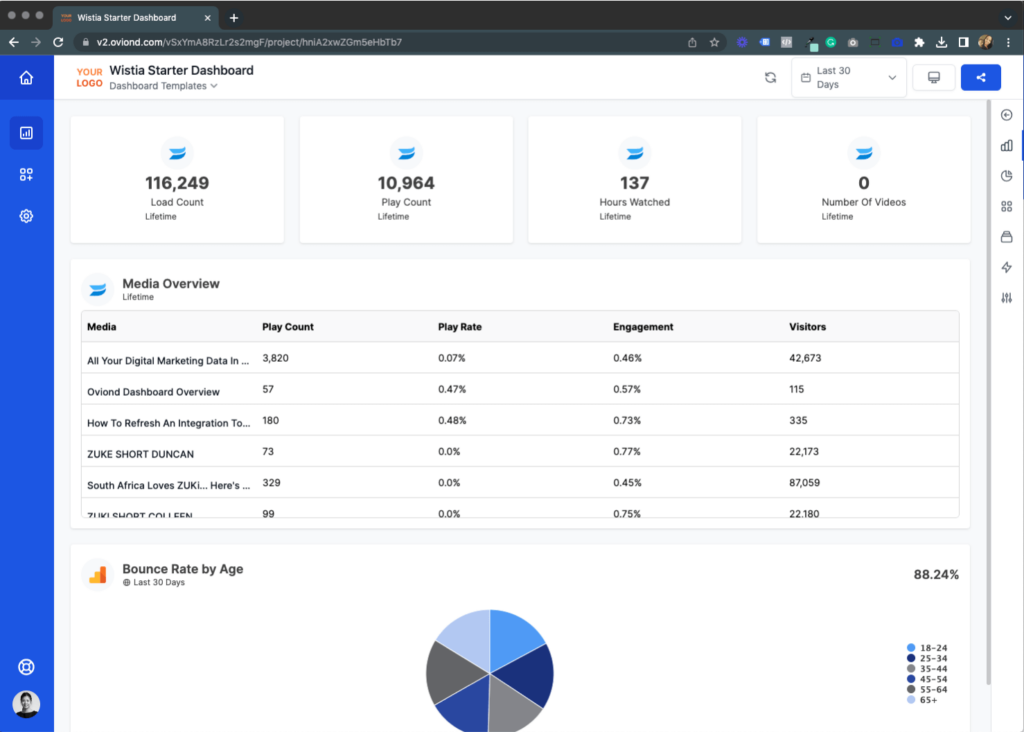Sort by Media column header
The height and width of the screenshot is (732, 1024).
coord(102,327)
